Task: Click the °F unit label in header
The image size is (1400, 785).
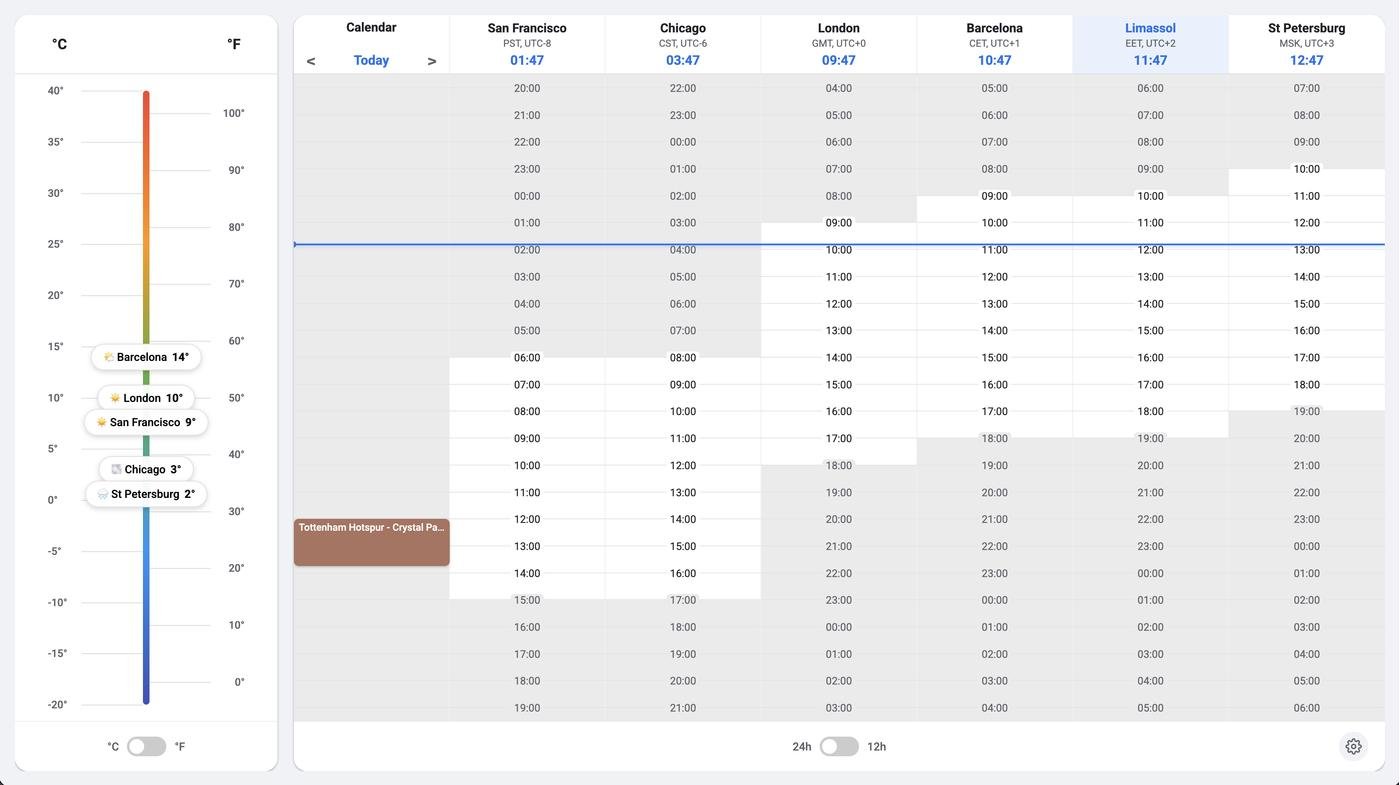Action: coord(233,44)
